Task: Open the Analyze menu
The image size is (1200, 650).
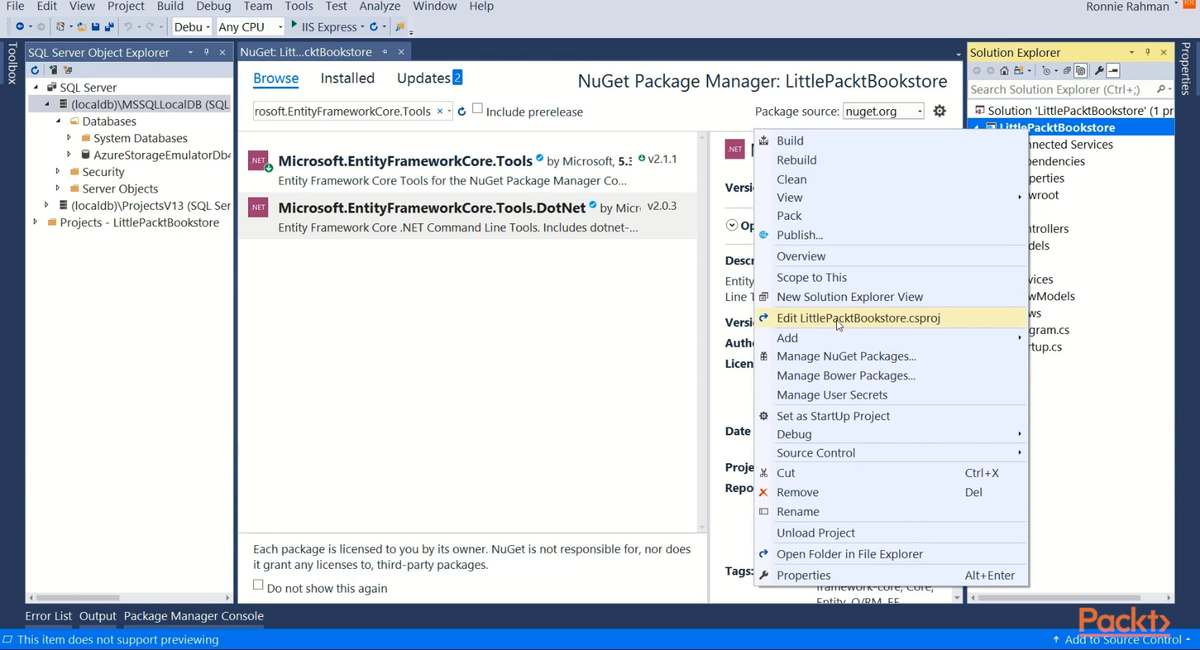Action: pos(379,6)
